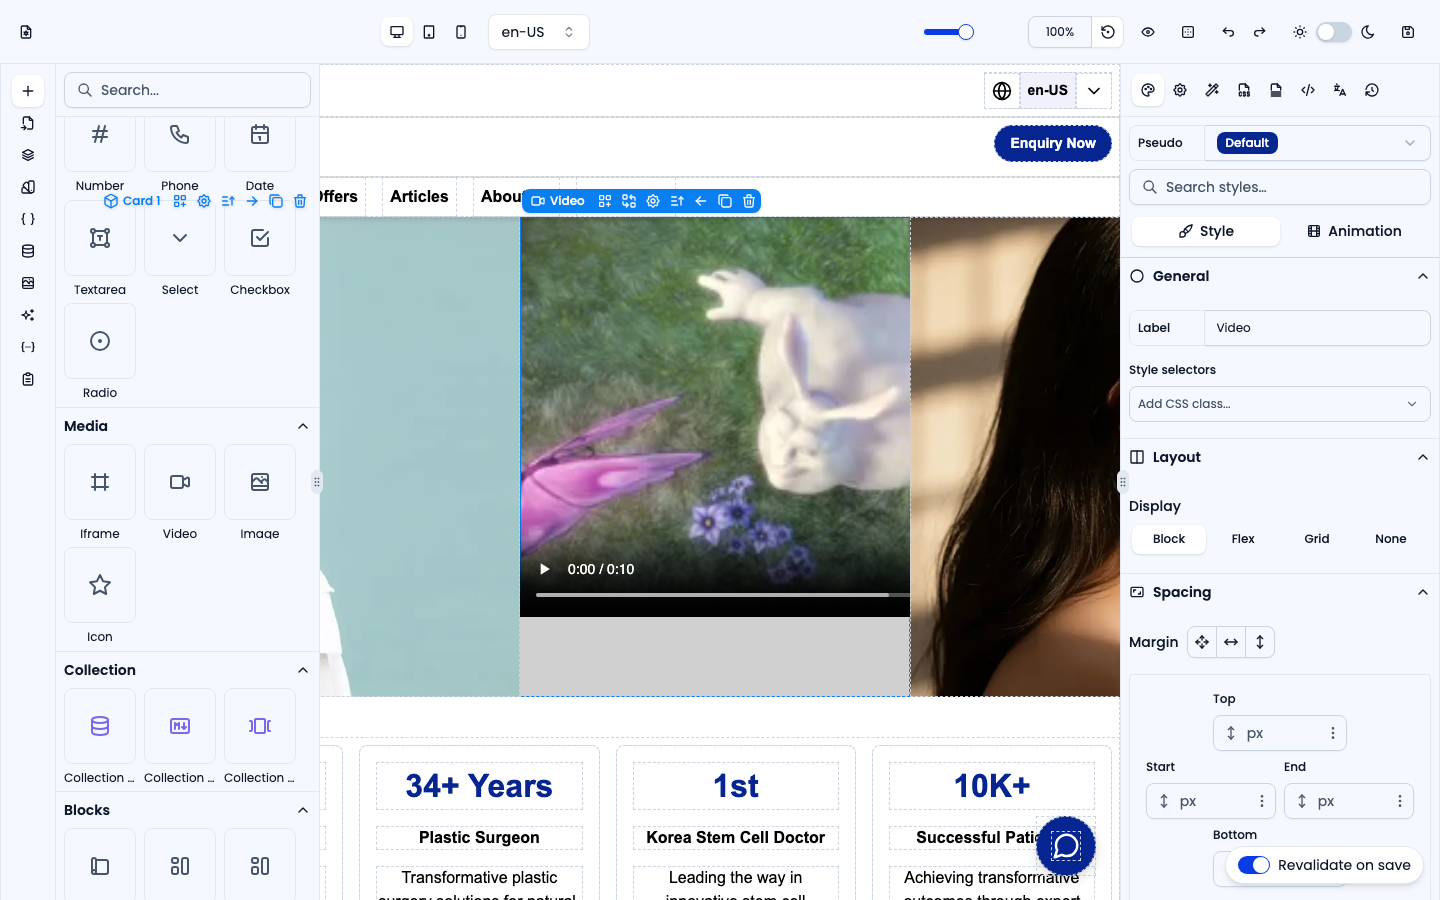Toggle the light/dark mode switch
The width and height of the screenshot is (1440, 900).
(x=1334, y=32)
